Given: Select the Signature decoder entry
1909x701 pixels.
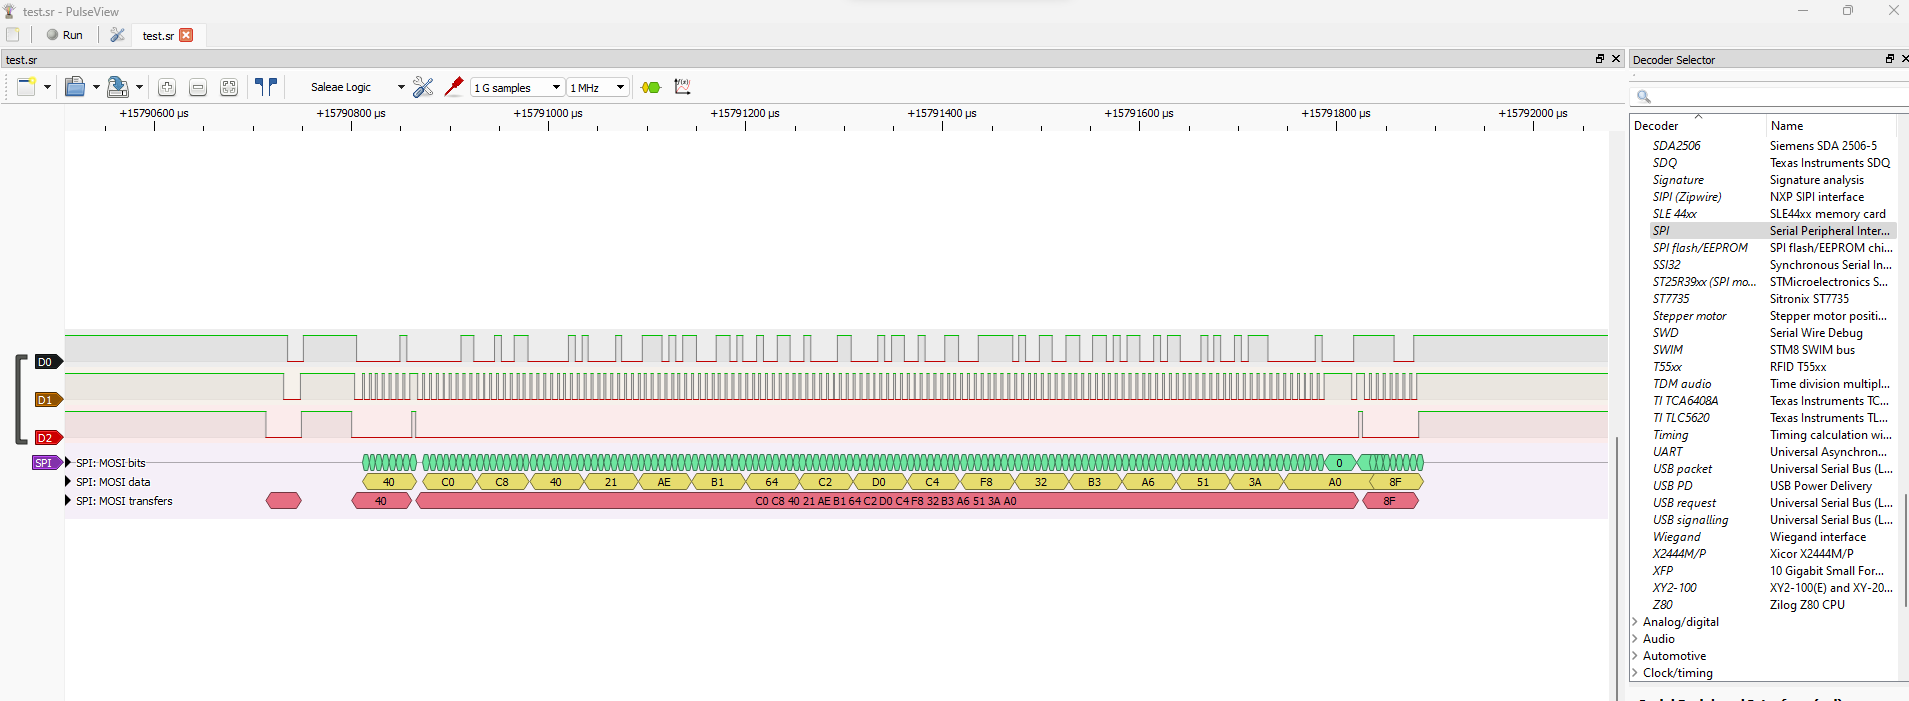Looking at the screenshot, I should pos(1678,180).
